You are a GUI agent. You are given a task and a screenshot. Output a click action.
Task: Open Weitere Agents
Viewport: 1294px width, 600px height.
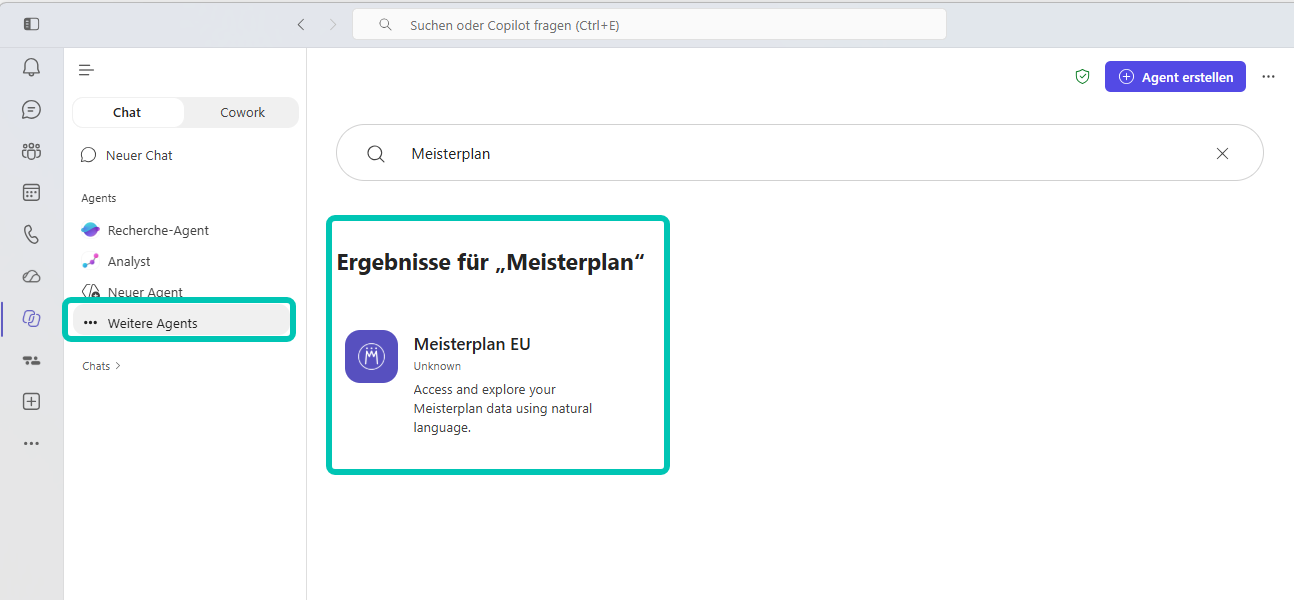(x=180, y=323)
